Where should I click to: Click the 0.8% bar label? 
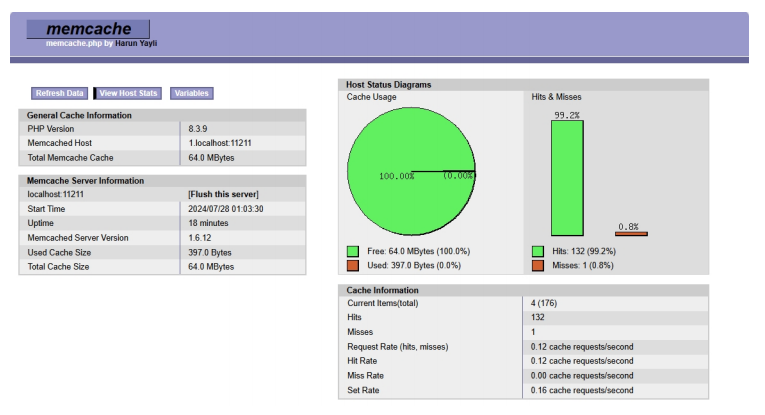[628, 227]
